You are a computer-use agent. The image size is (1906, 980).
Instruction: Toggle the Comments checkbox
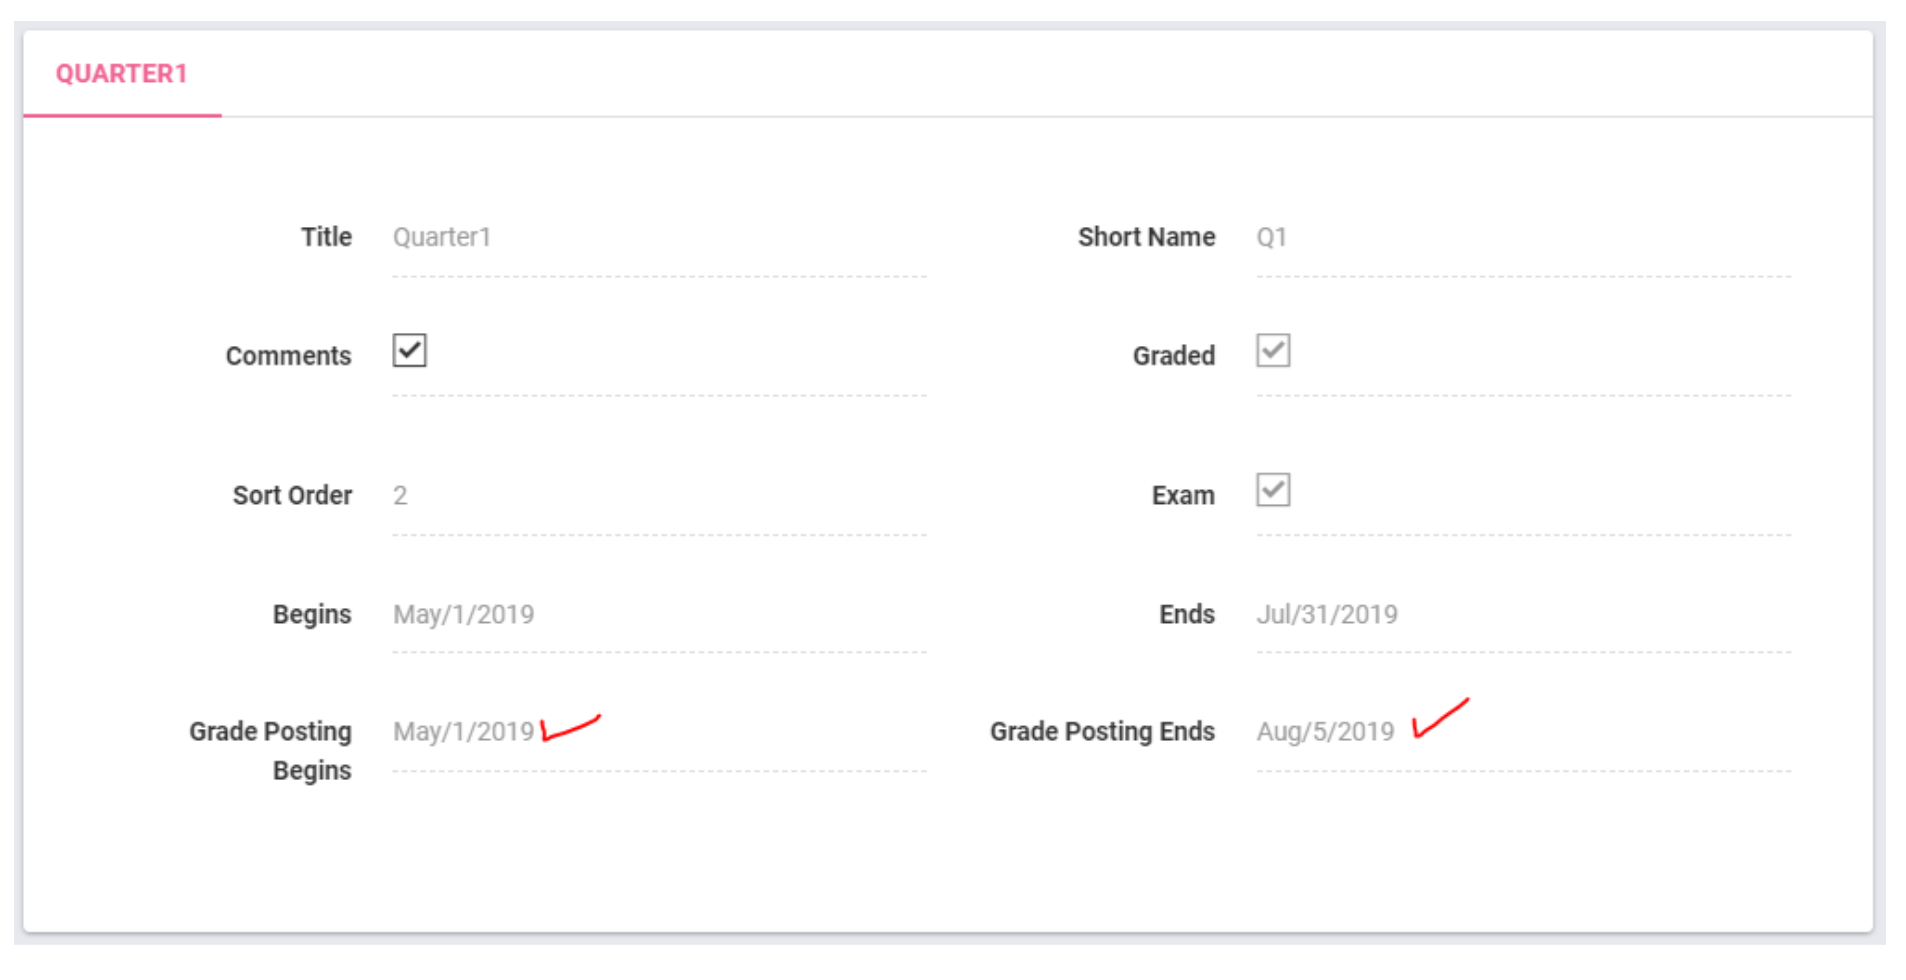409,351
